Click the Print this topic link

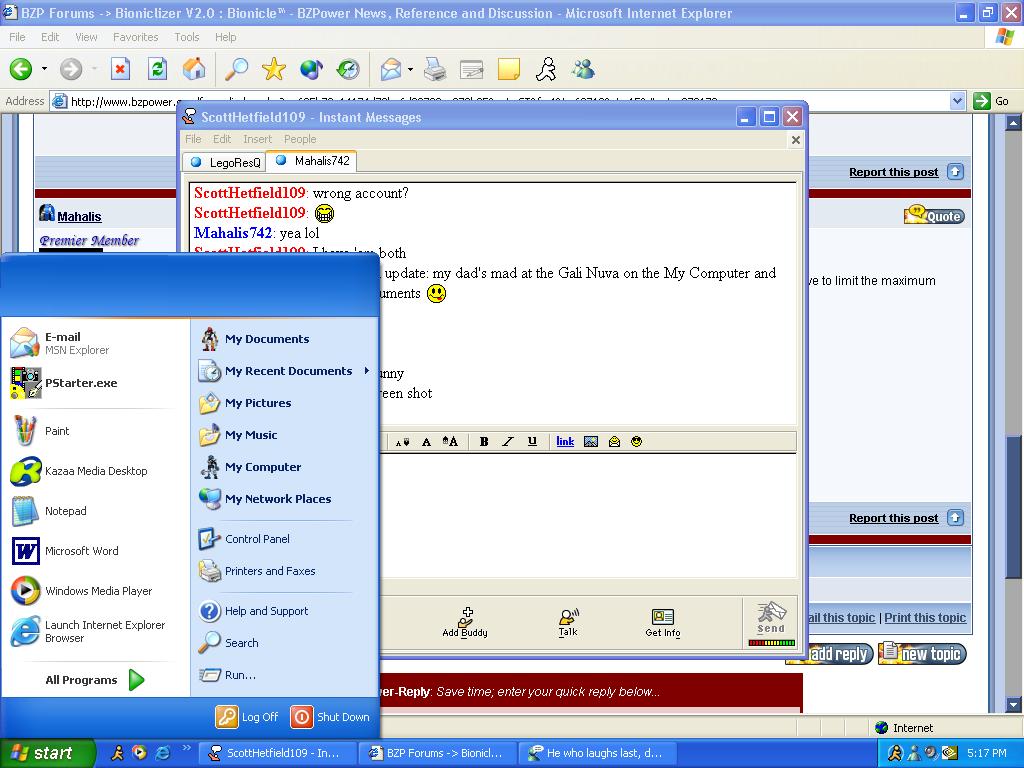[925, 618]
